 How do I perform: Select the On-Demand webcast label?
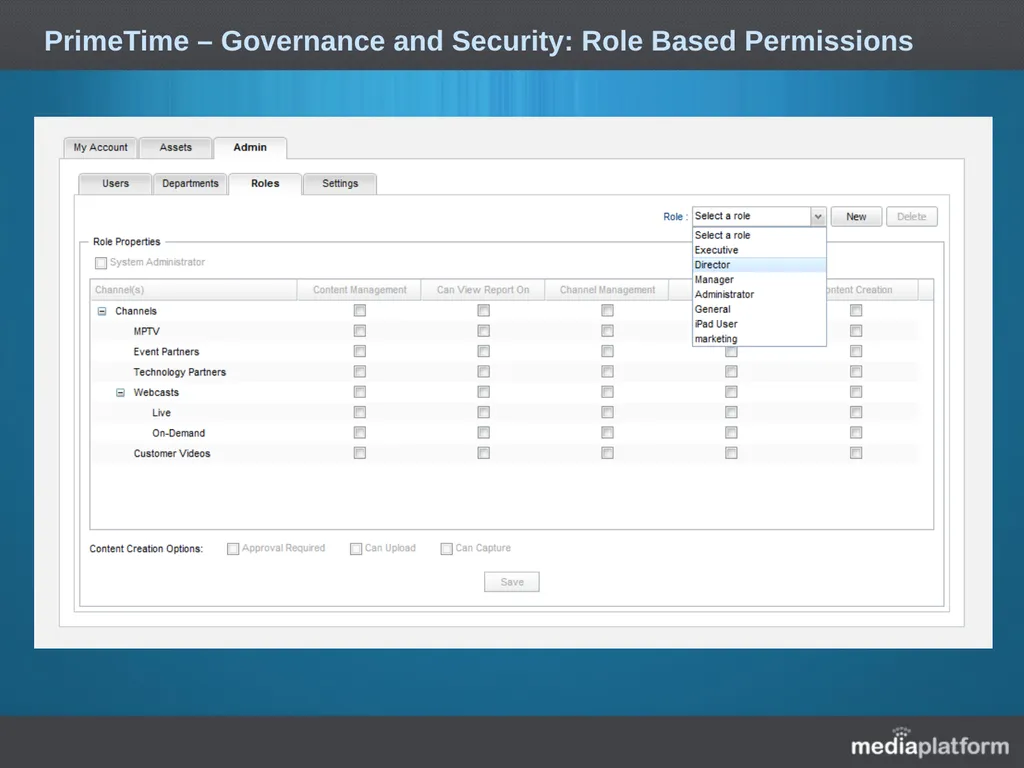pos(178,433)
